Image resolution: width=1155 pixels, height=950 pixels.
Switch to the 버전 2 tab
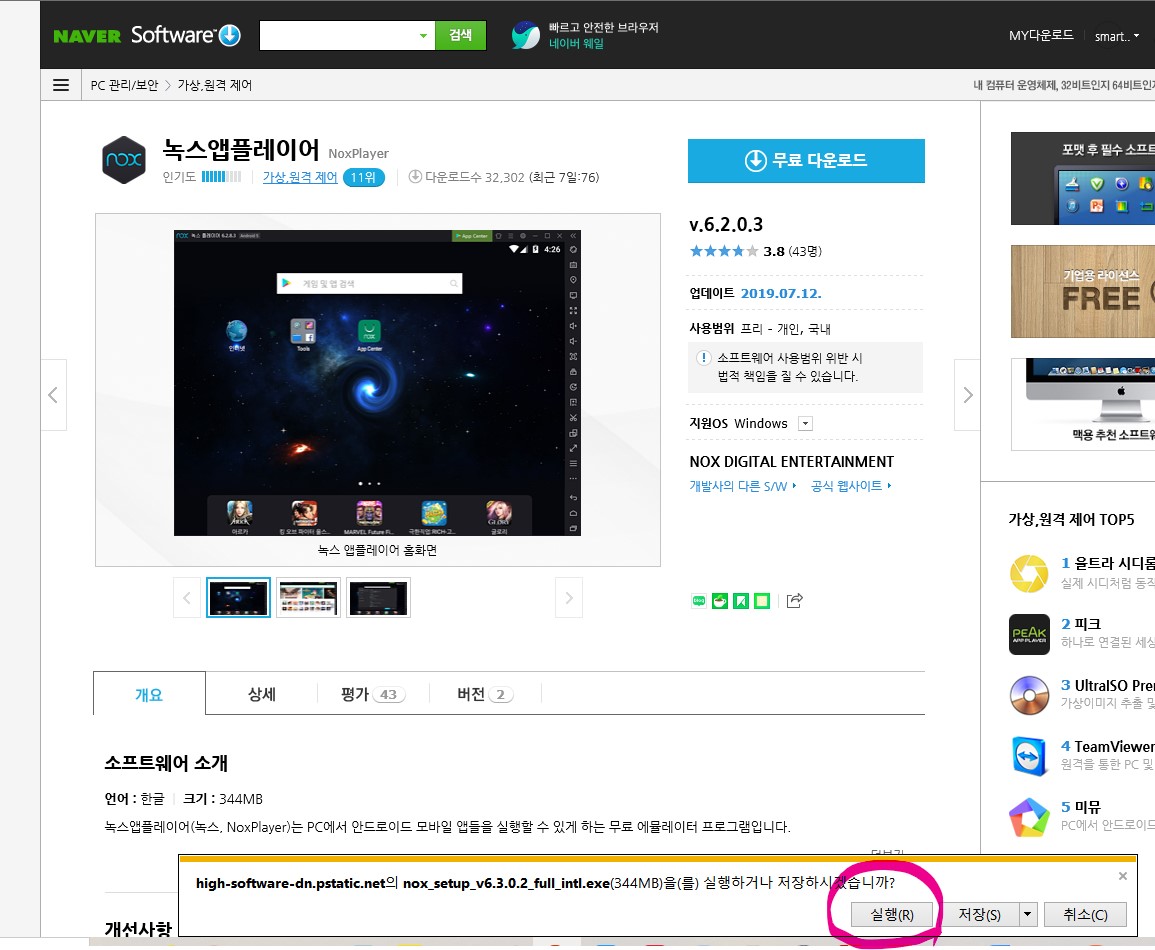point(485,694)
